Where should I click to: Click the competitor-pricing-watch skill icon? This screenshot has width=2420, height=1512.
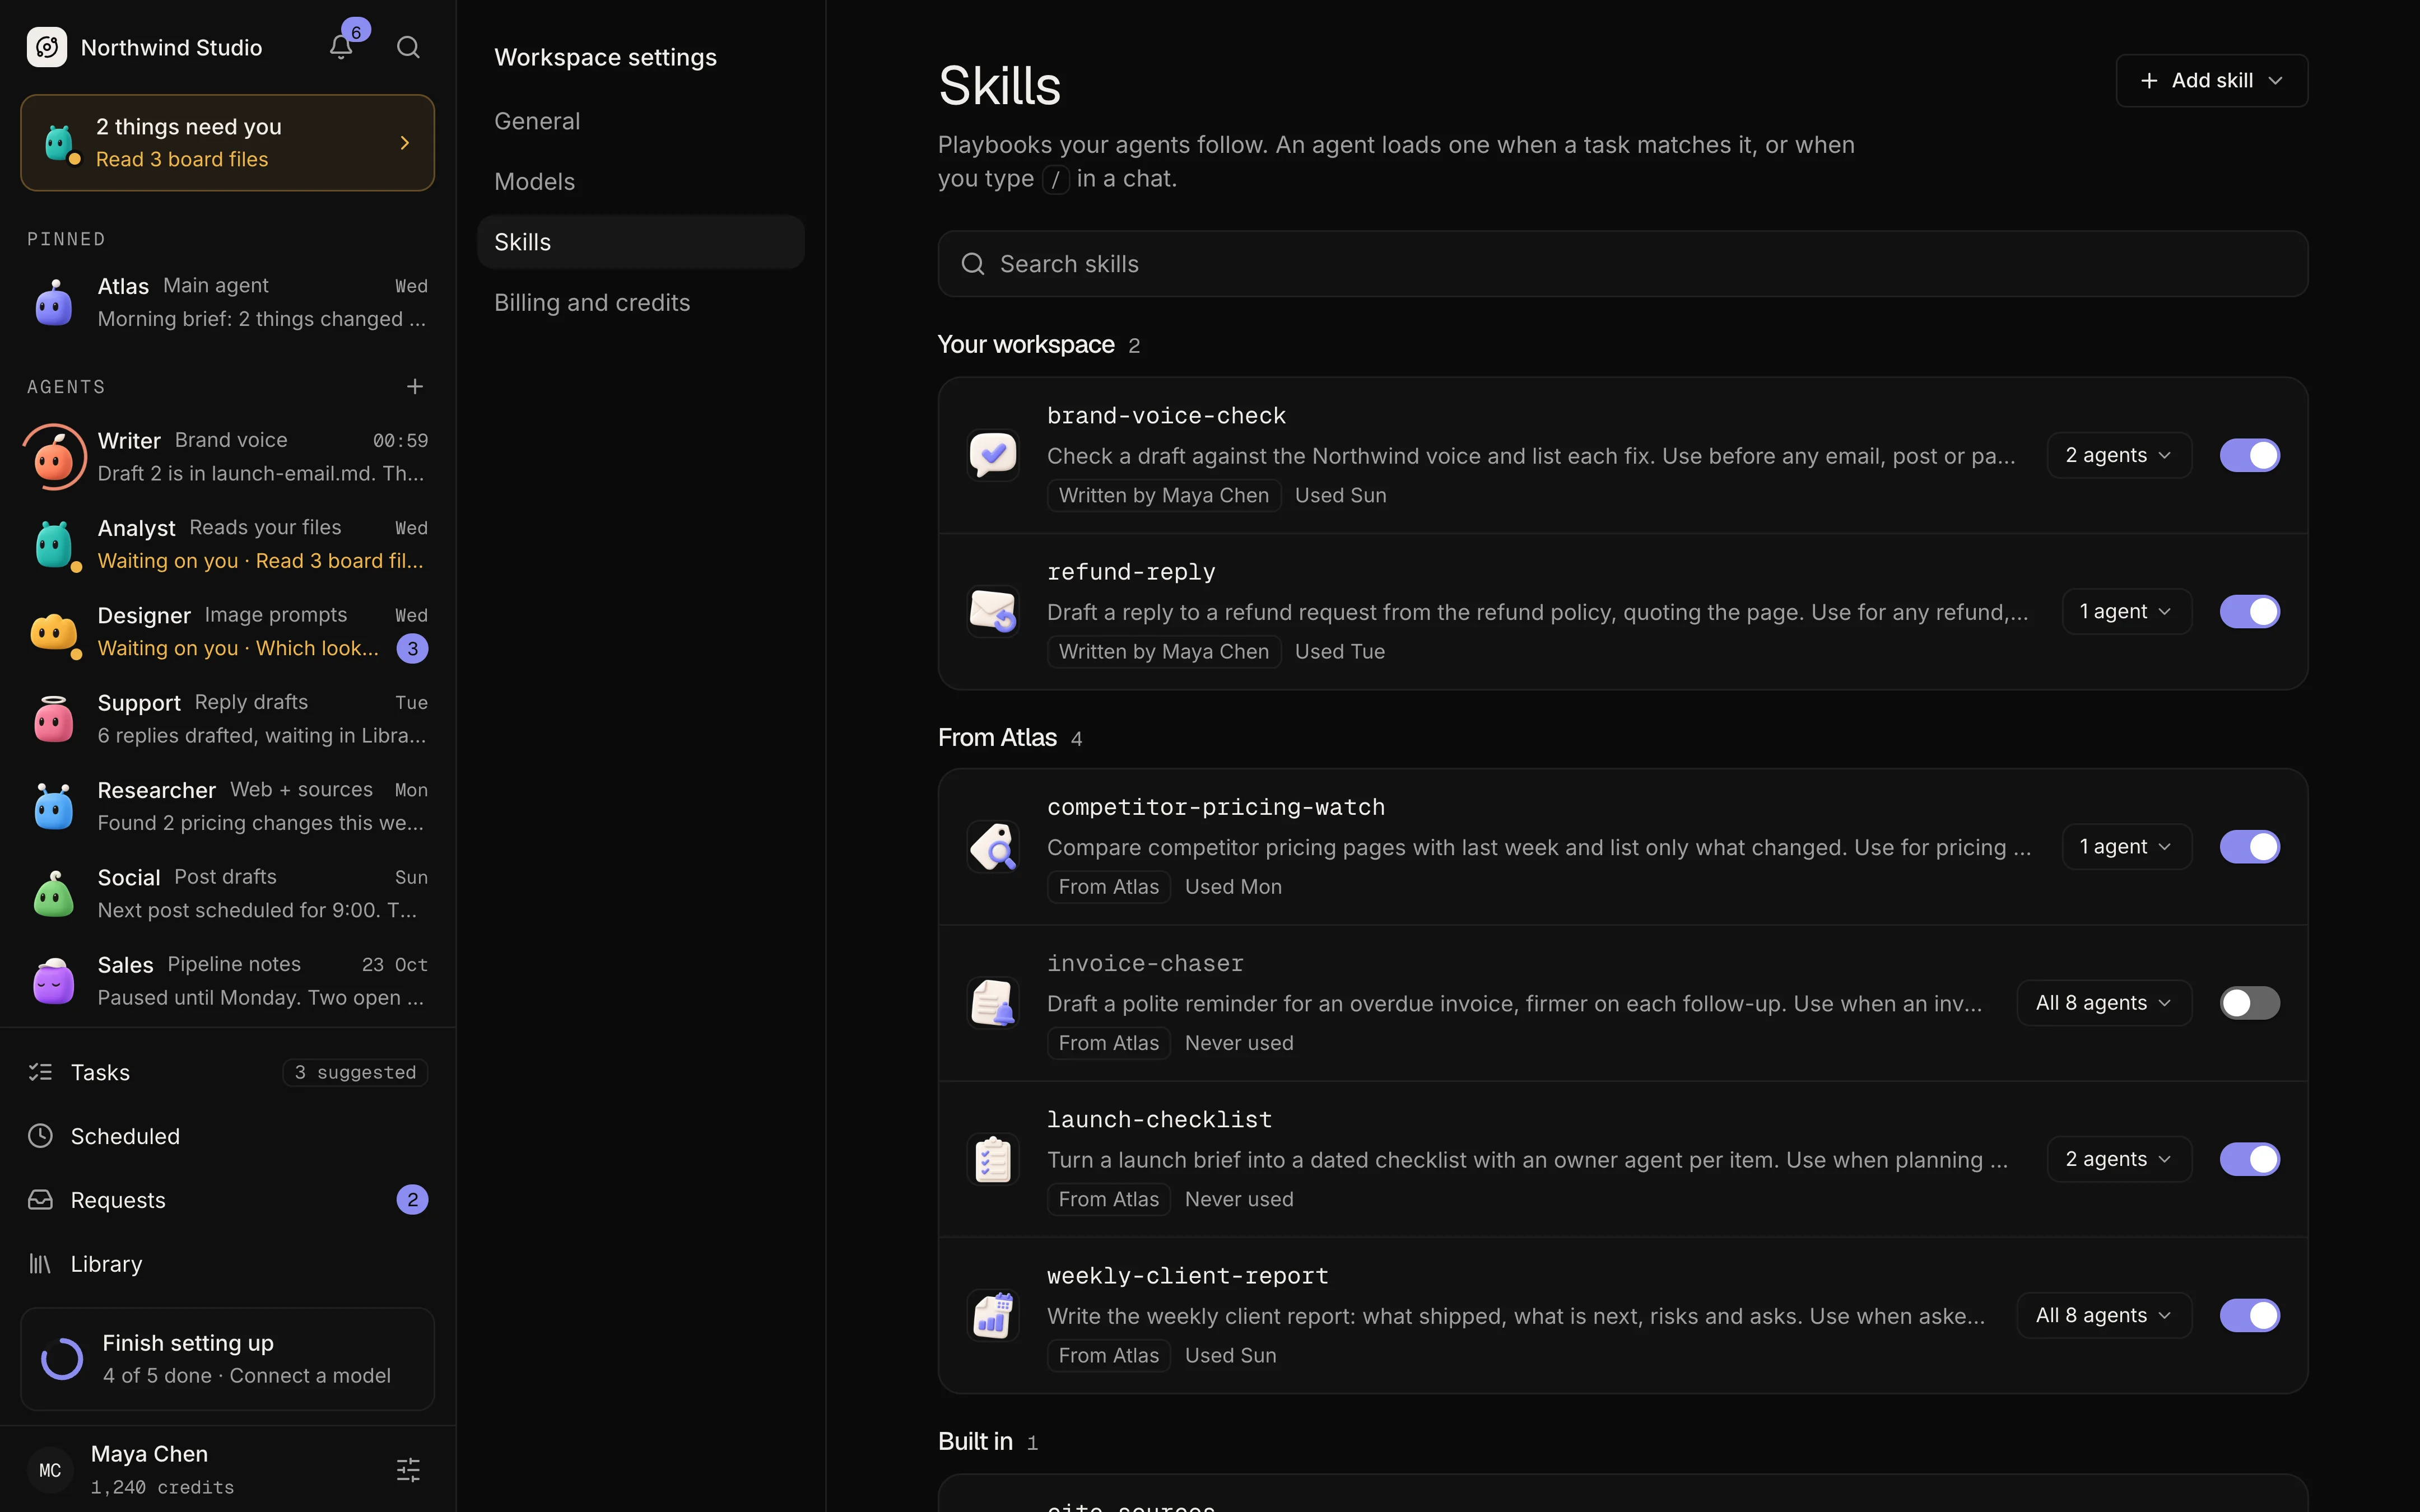point(993,847)
